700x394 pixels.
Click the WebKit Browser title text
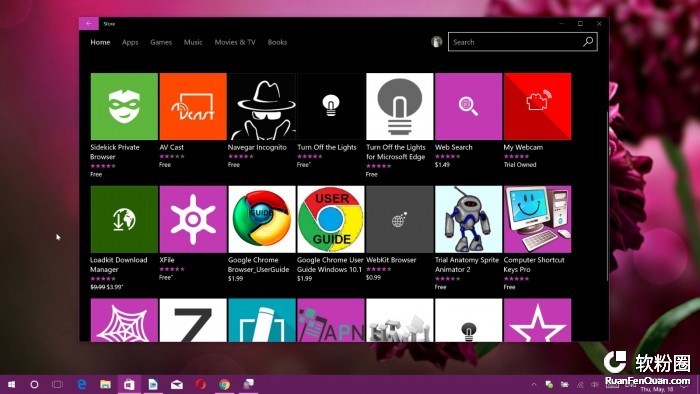[x=391, y=260]
